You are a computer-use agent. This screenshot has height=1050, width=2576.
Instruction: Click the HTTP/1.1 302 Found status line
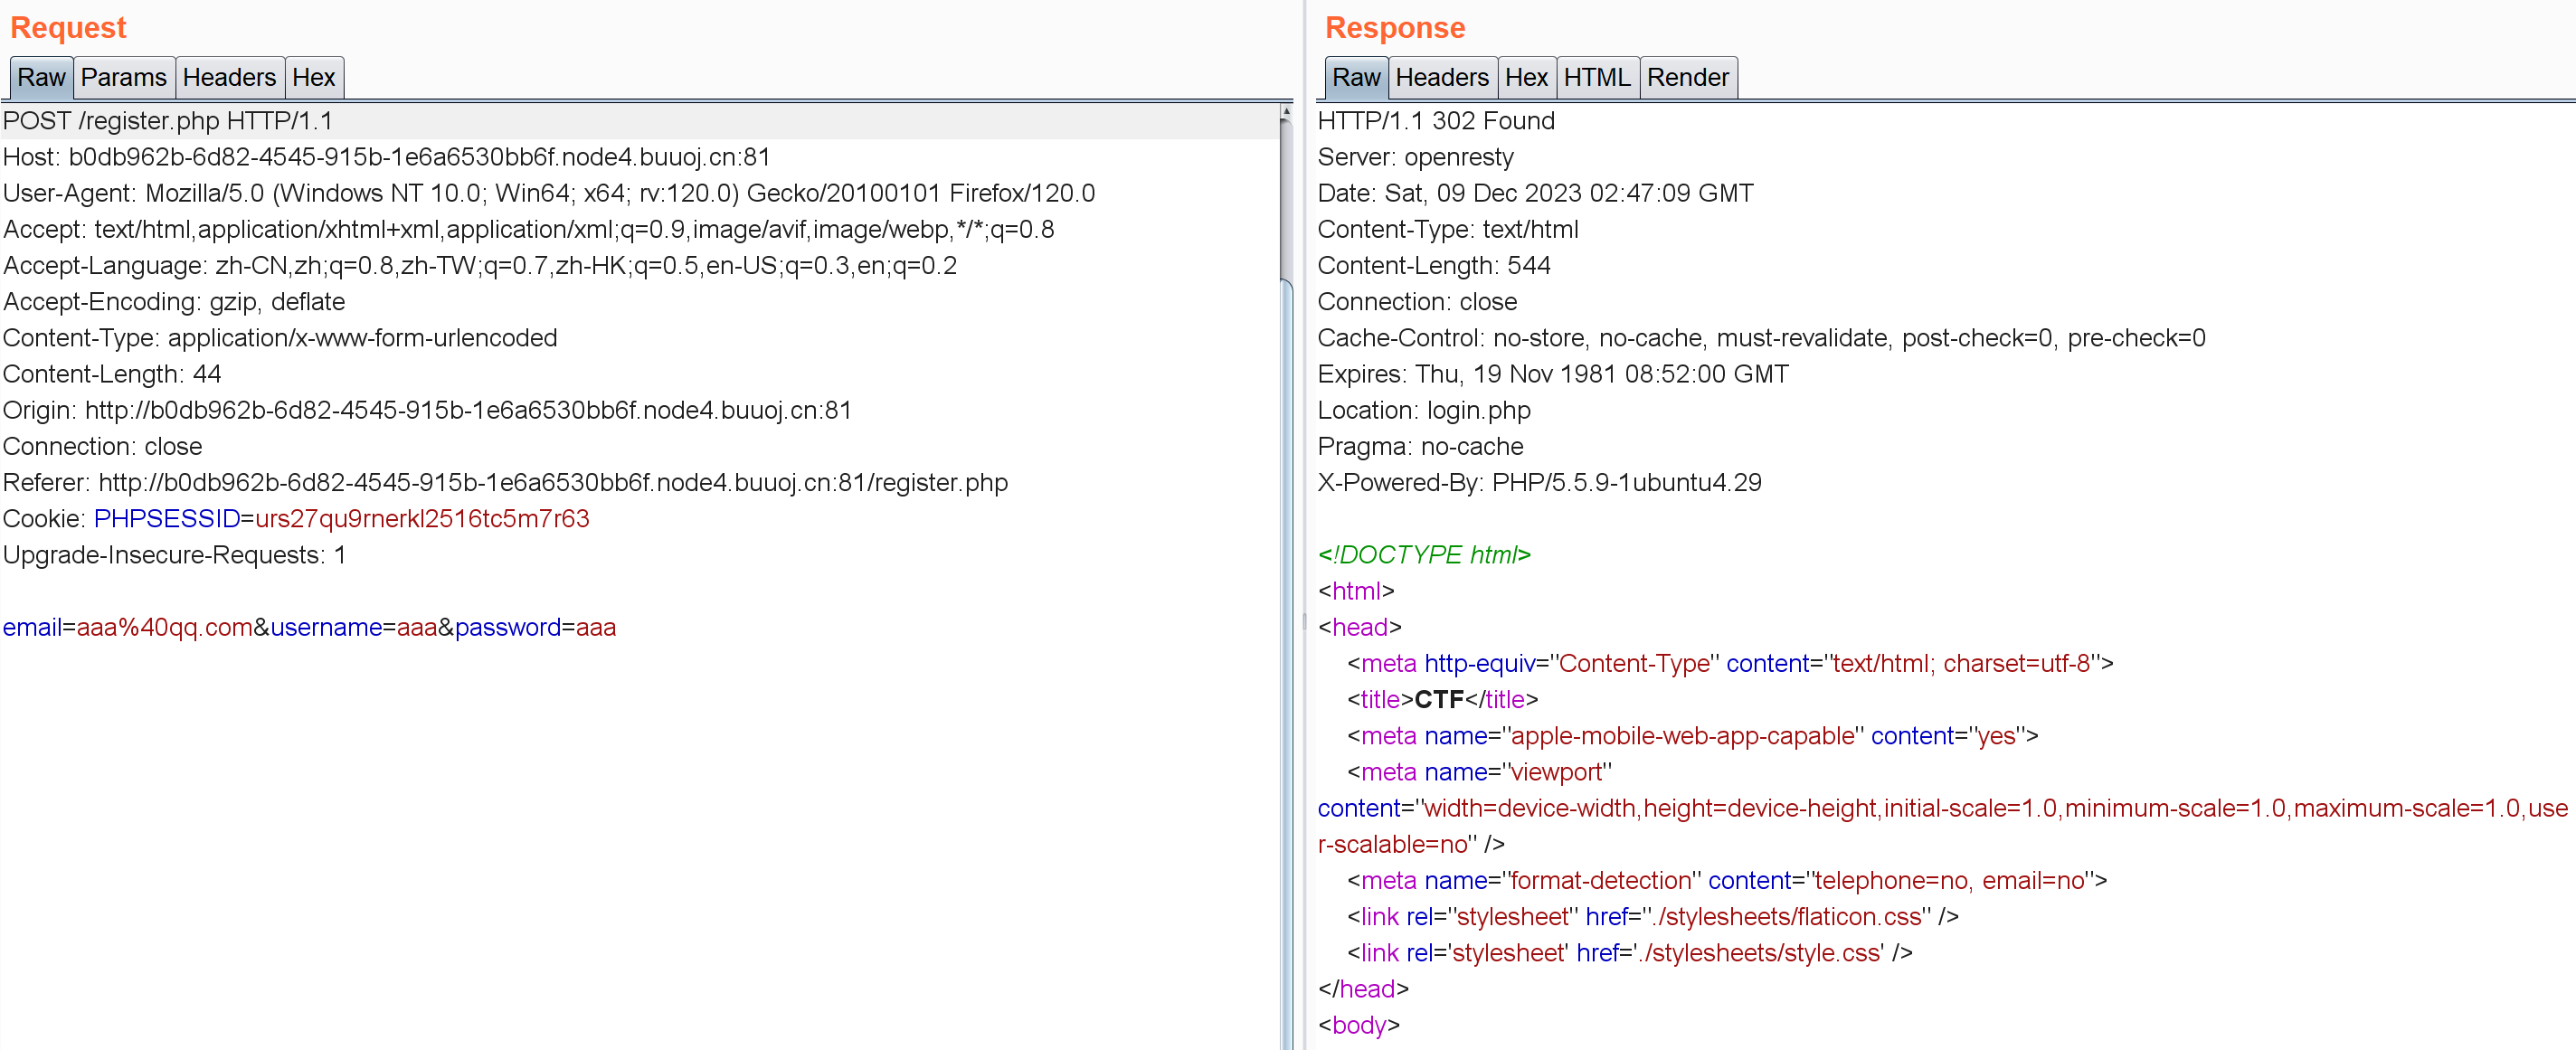pos(1436,121)
